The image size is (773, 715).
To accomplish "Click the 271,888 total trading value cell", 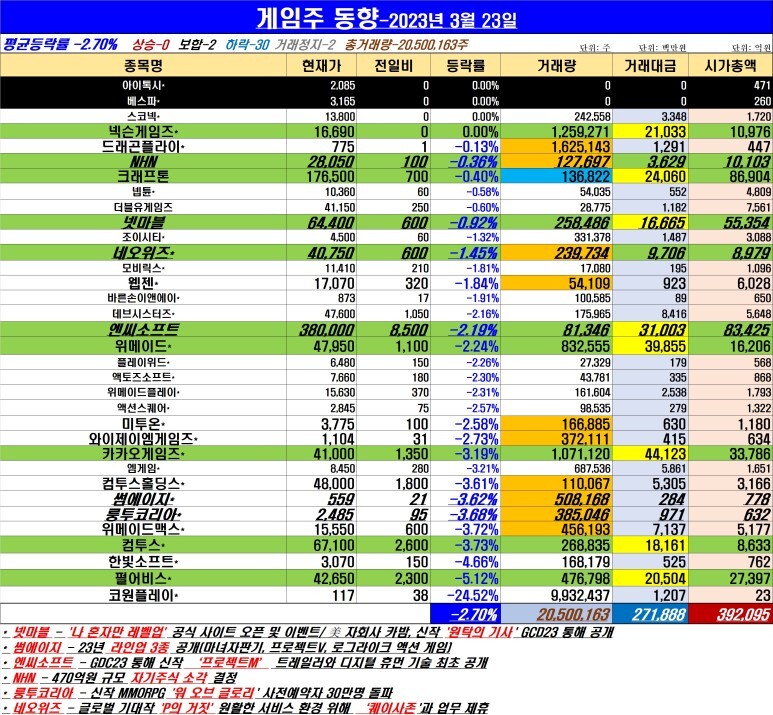I will 650,614.
